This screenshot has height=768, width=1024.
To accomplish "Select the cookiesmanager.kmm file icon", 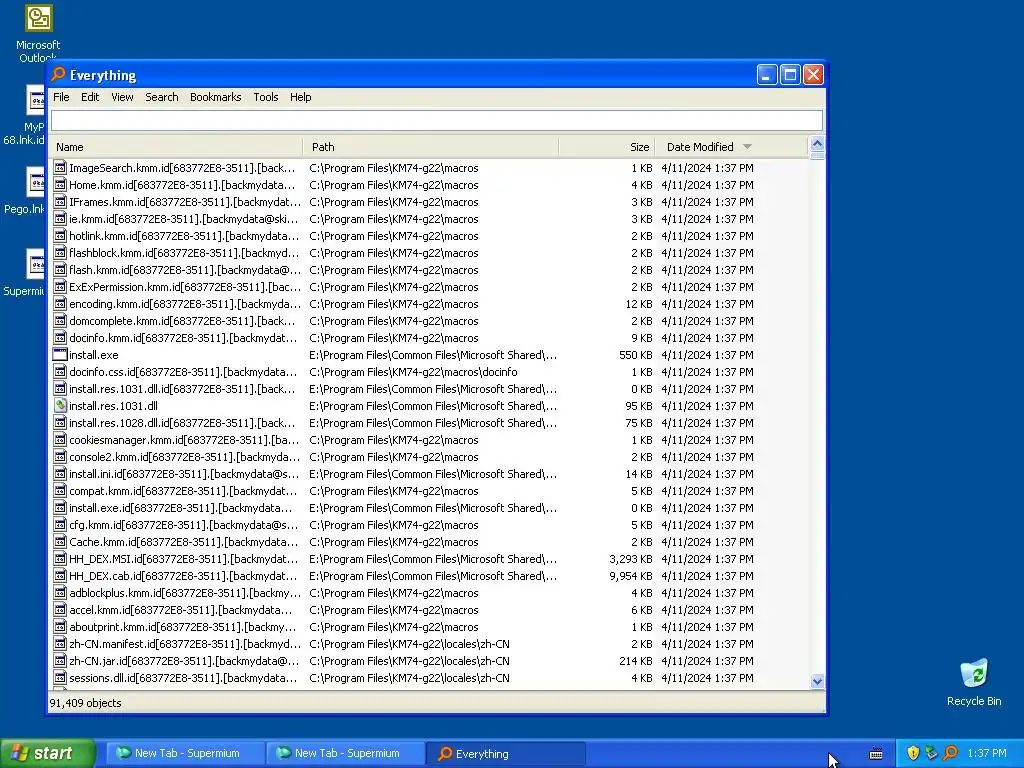I will [x=60, y=440].
